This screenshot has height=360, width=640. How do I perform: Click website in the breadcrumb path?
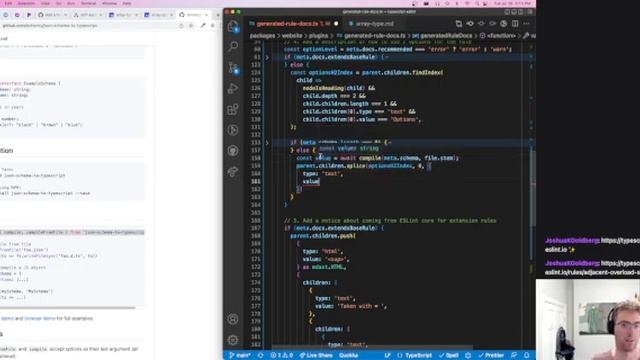tap(292, 36)
